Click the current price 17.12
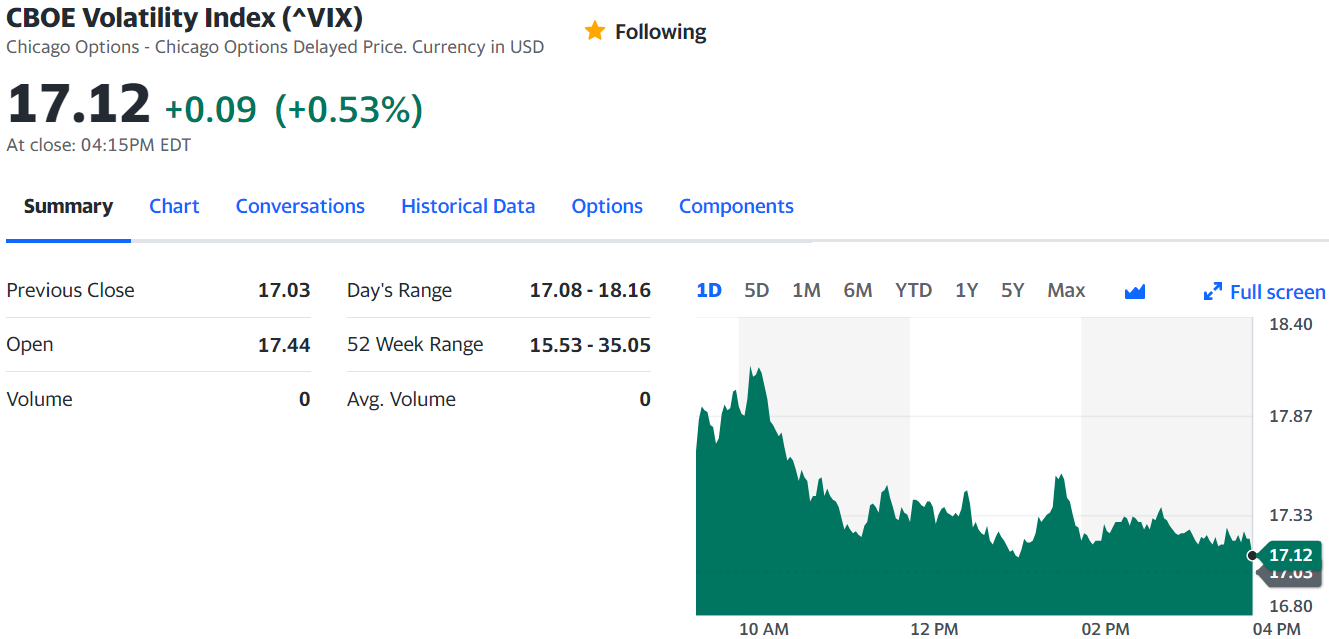 [x=79, y=104]
